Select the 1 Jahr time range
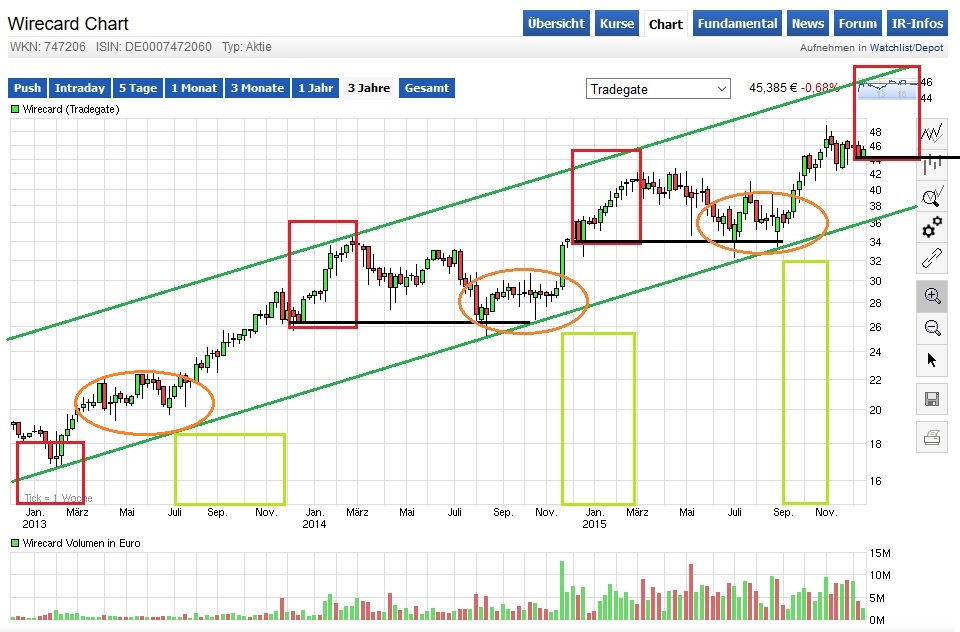 click(x=315, y=88)
